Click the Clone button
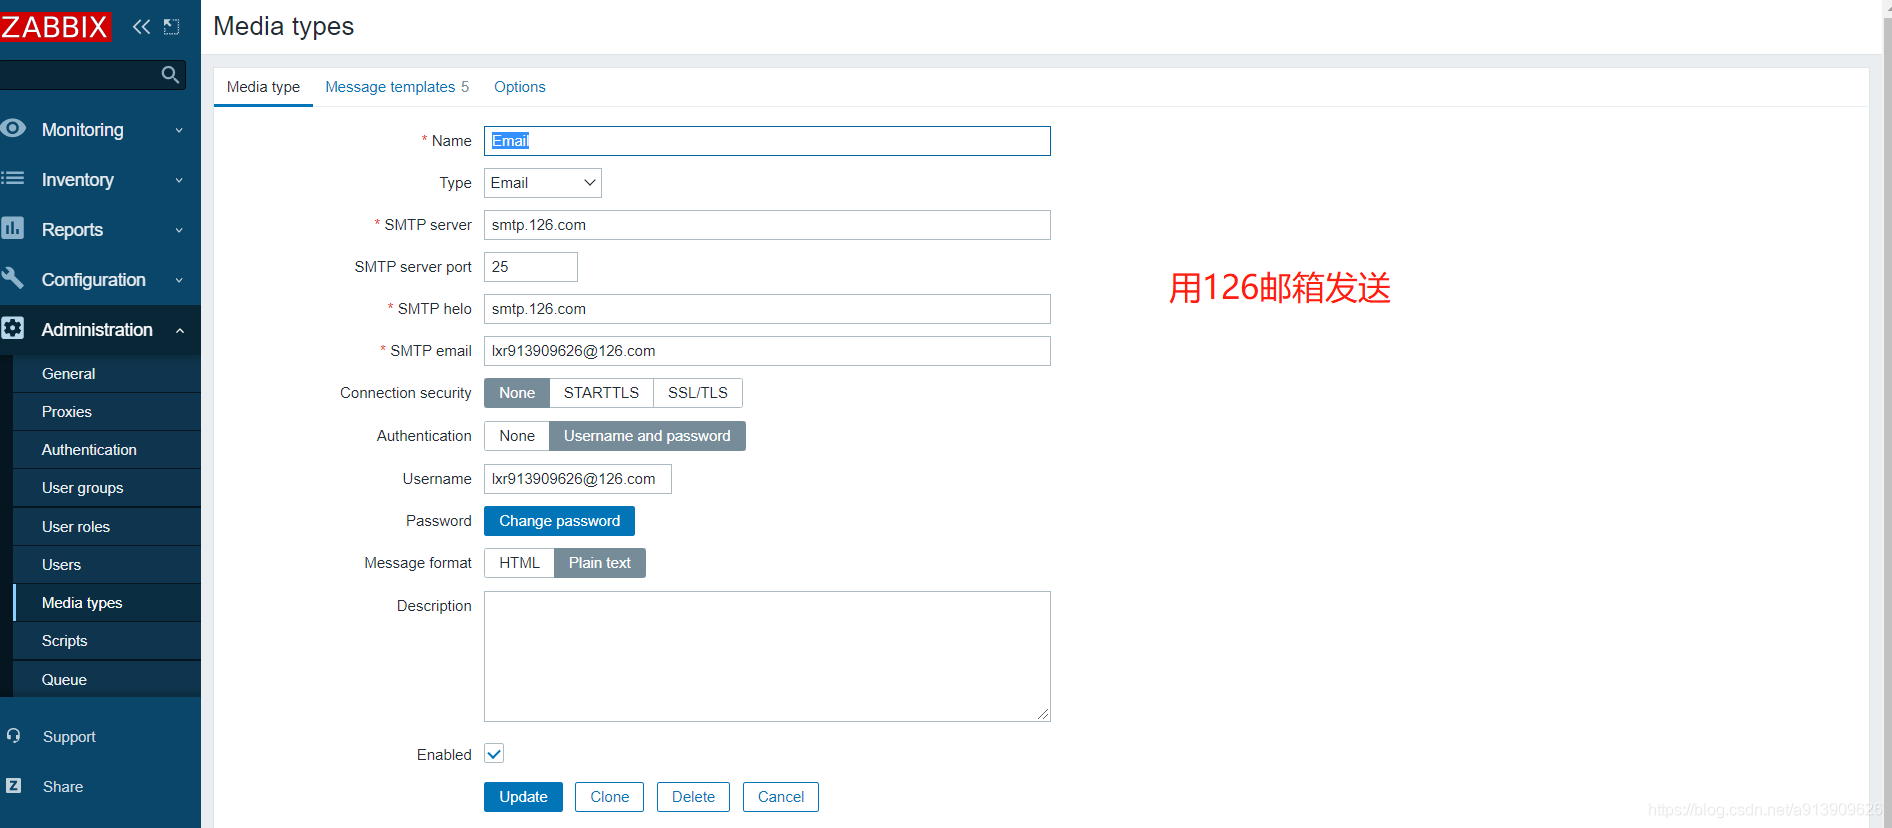 pyautogui.click(x=609, y=797)
